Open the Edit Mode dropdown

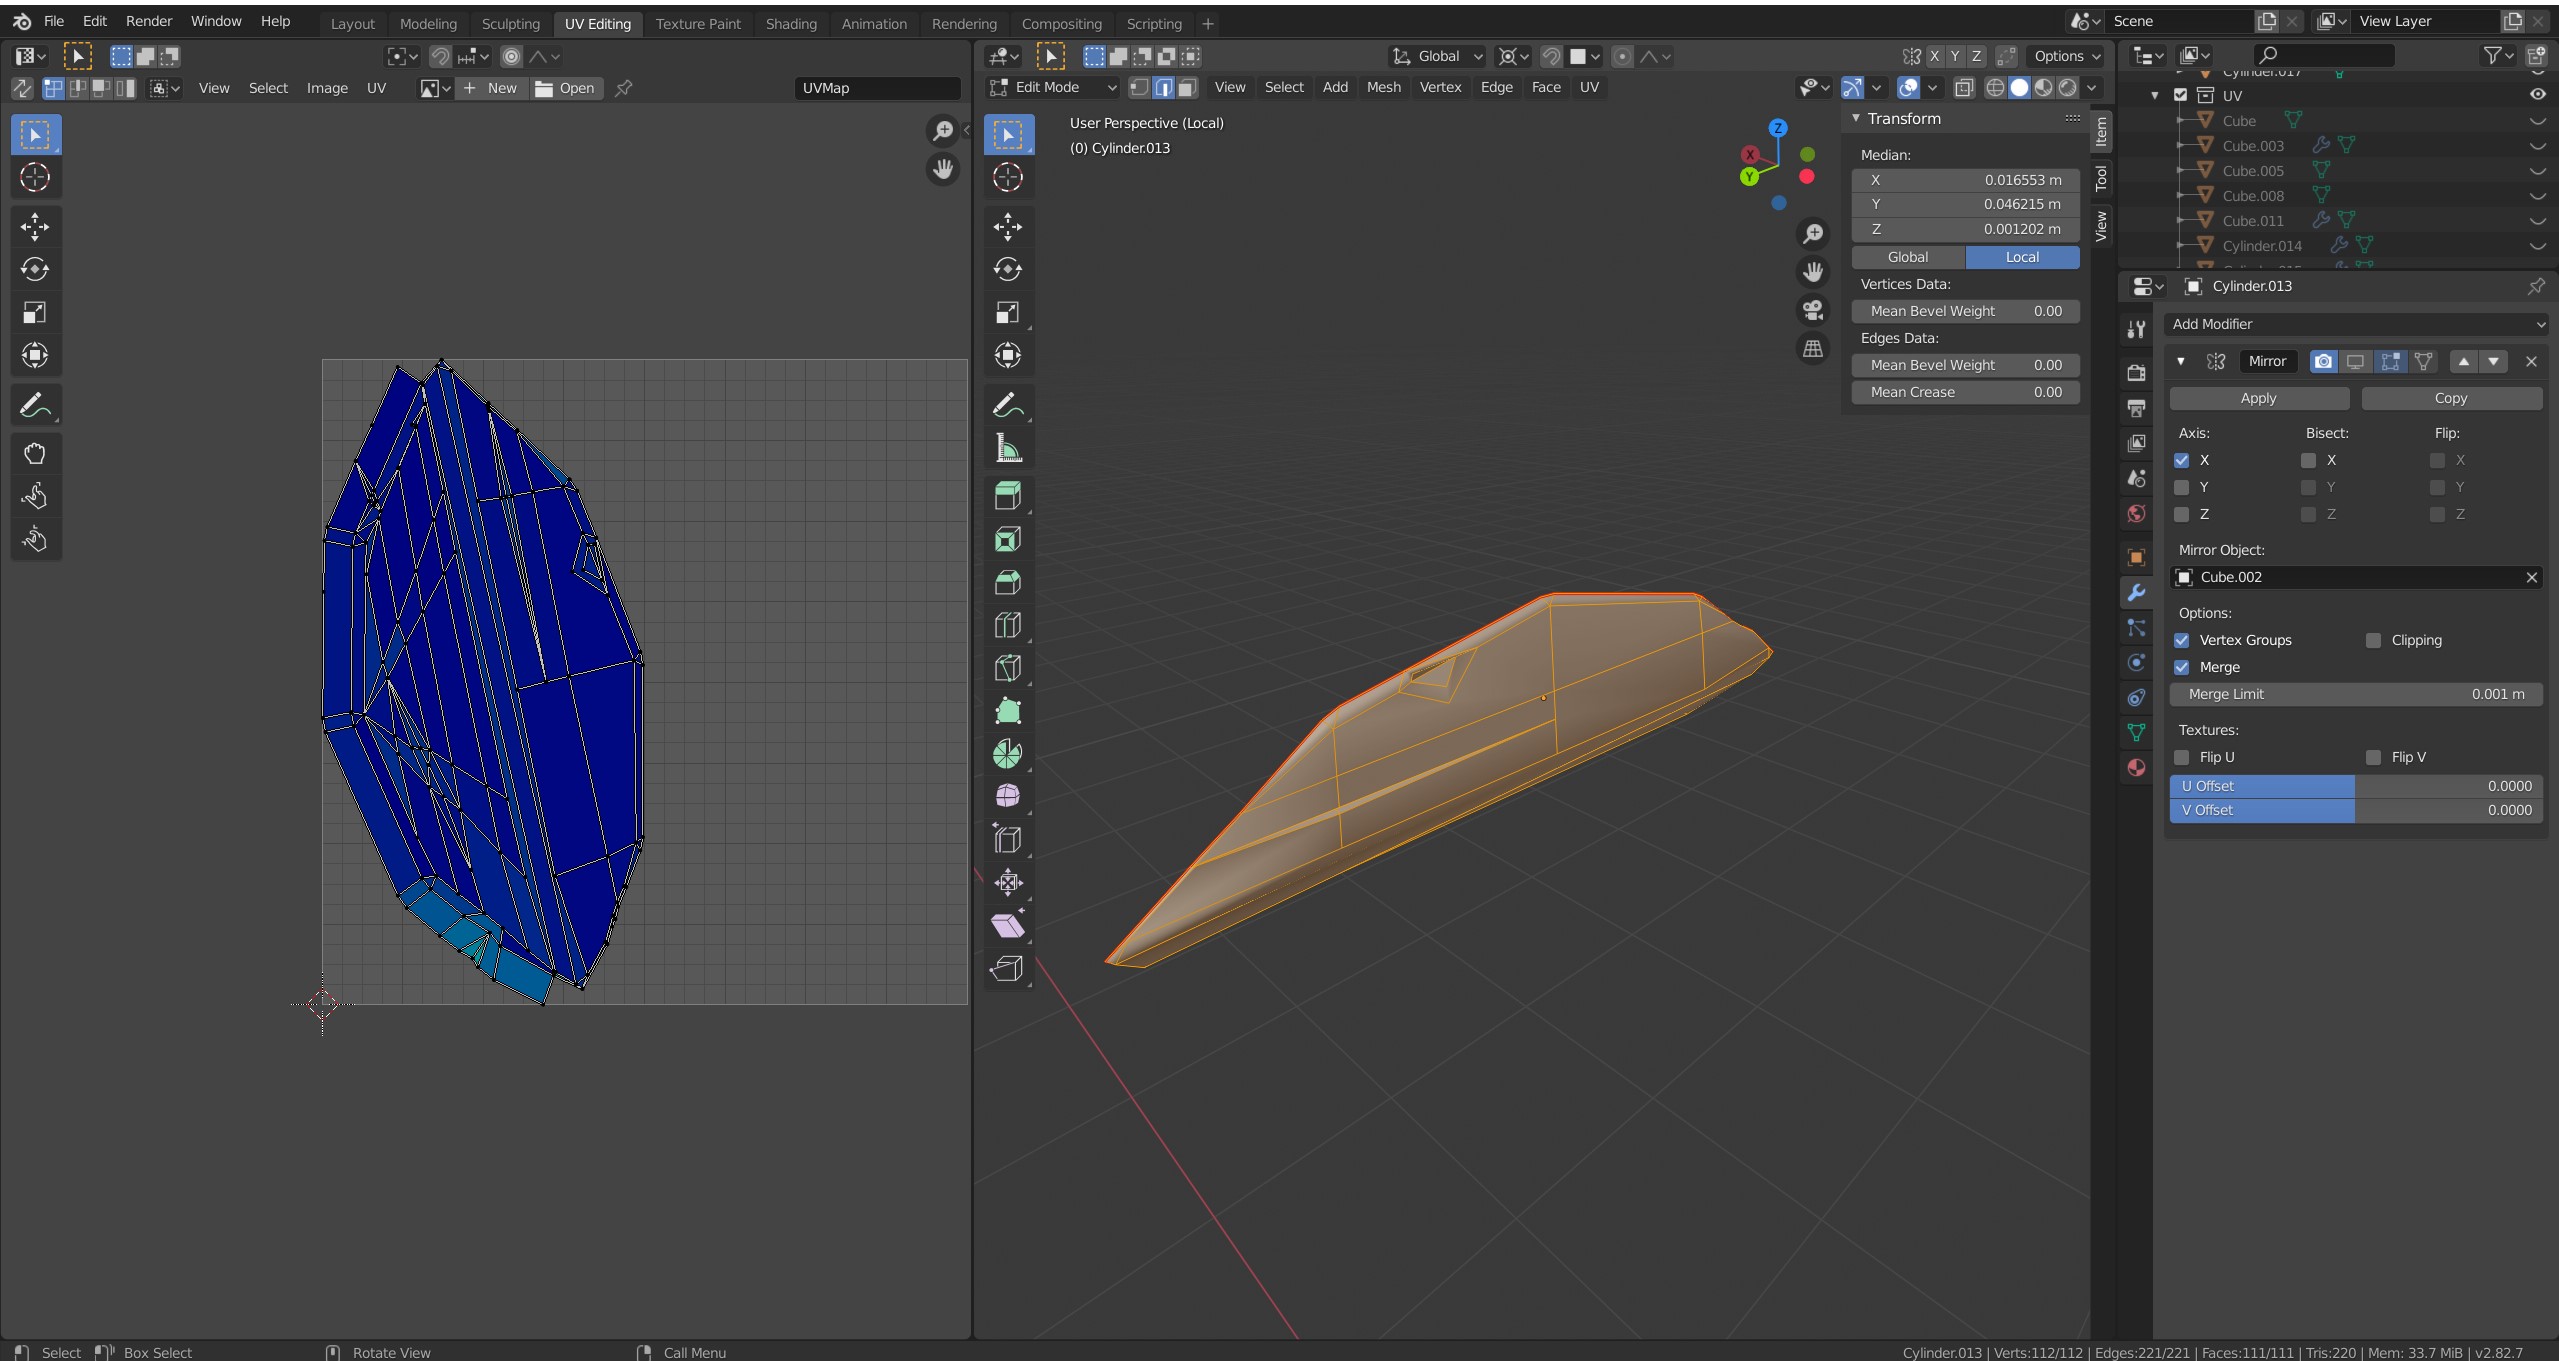coord(1052,87)
